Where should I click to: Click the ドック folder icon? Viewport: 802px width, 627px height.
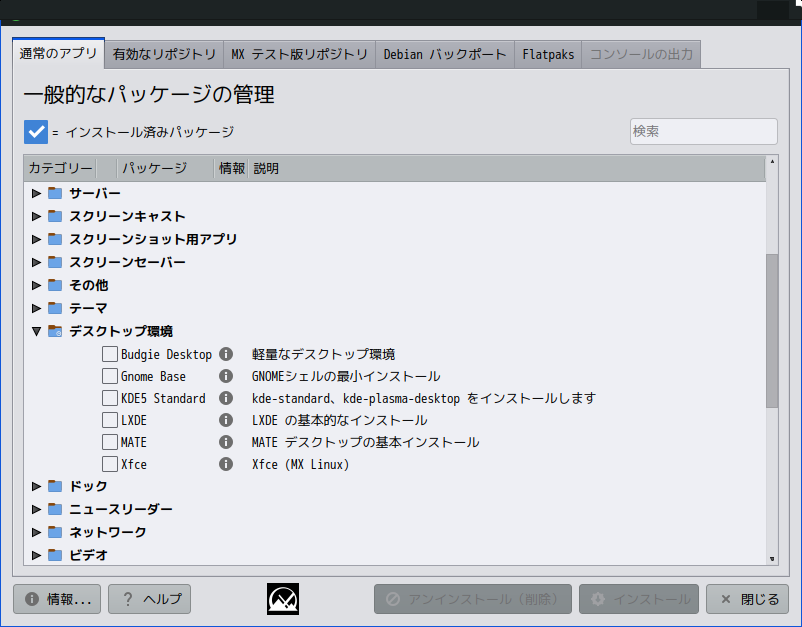55,486
